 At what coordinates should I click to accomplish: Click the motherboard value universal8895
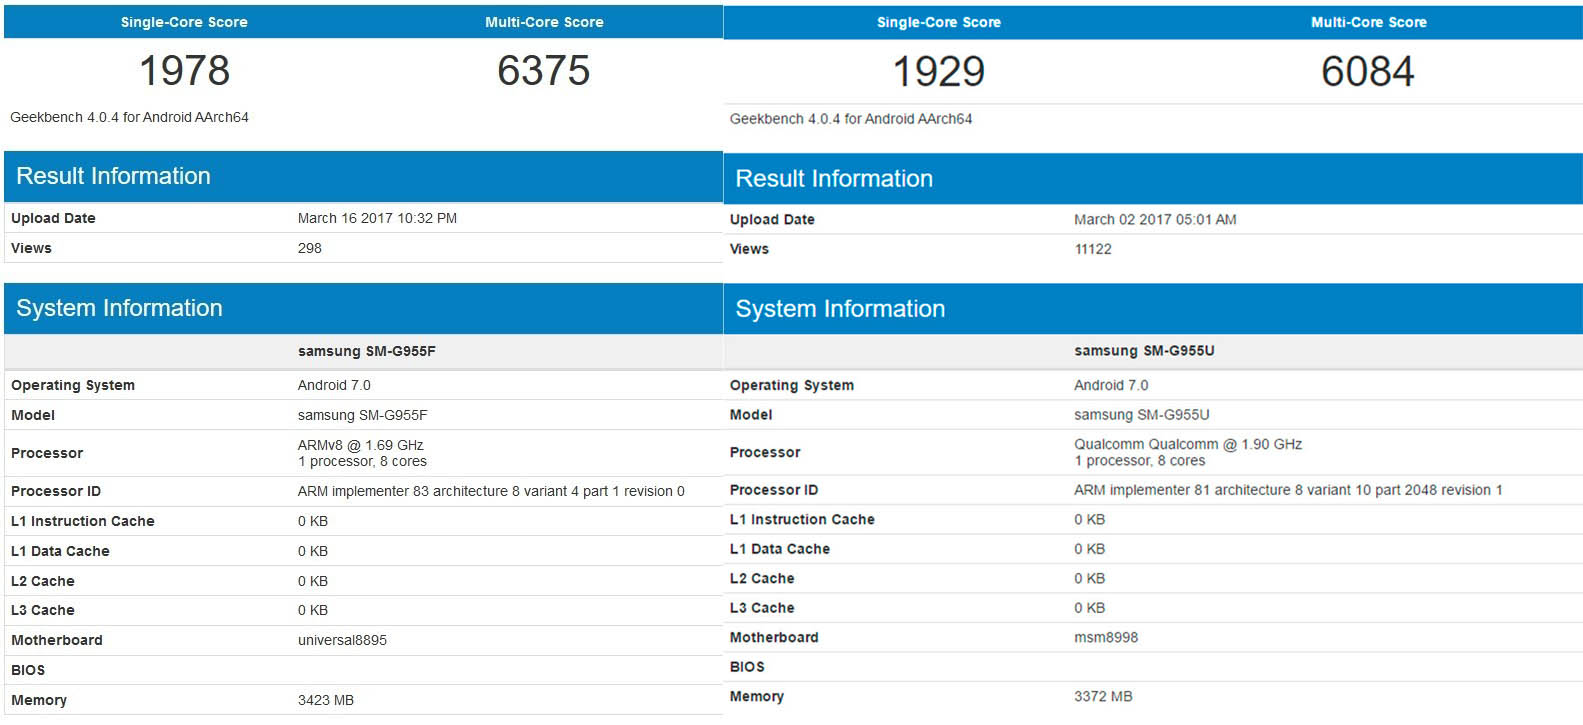tap(342, 640)
